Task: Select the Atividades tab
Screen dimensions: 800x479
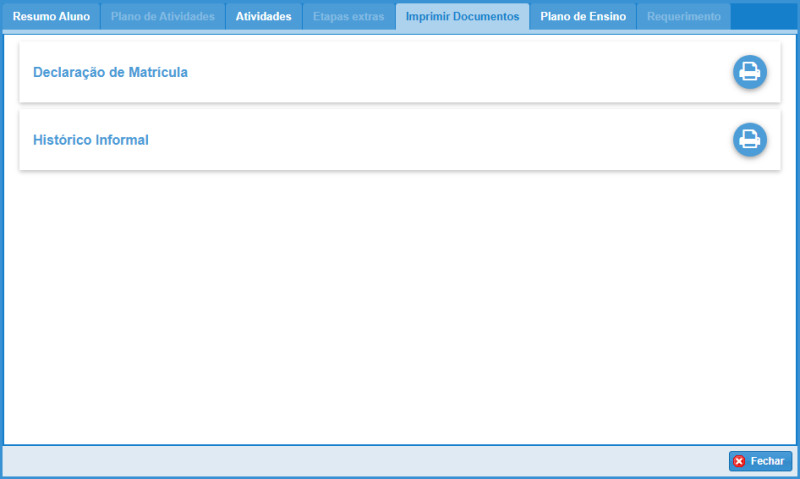Action: (263, 17)
